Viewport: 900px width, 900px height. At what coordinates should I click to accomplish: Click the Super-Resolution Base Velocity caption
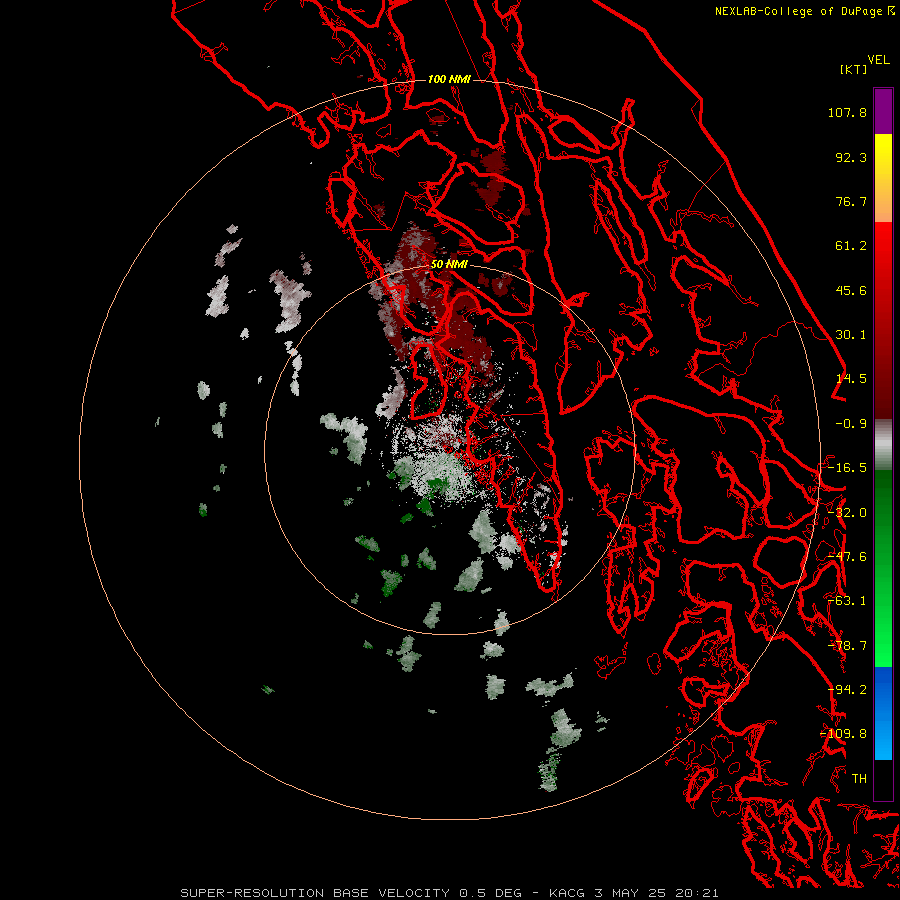[x=449, y=893]
